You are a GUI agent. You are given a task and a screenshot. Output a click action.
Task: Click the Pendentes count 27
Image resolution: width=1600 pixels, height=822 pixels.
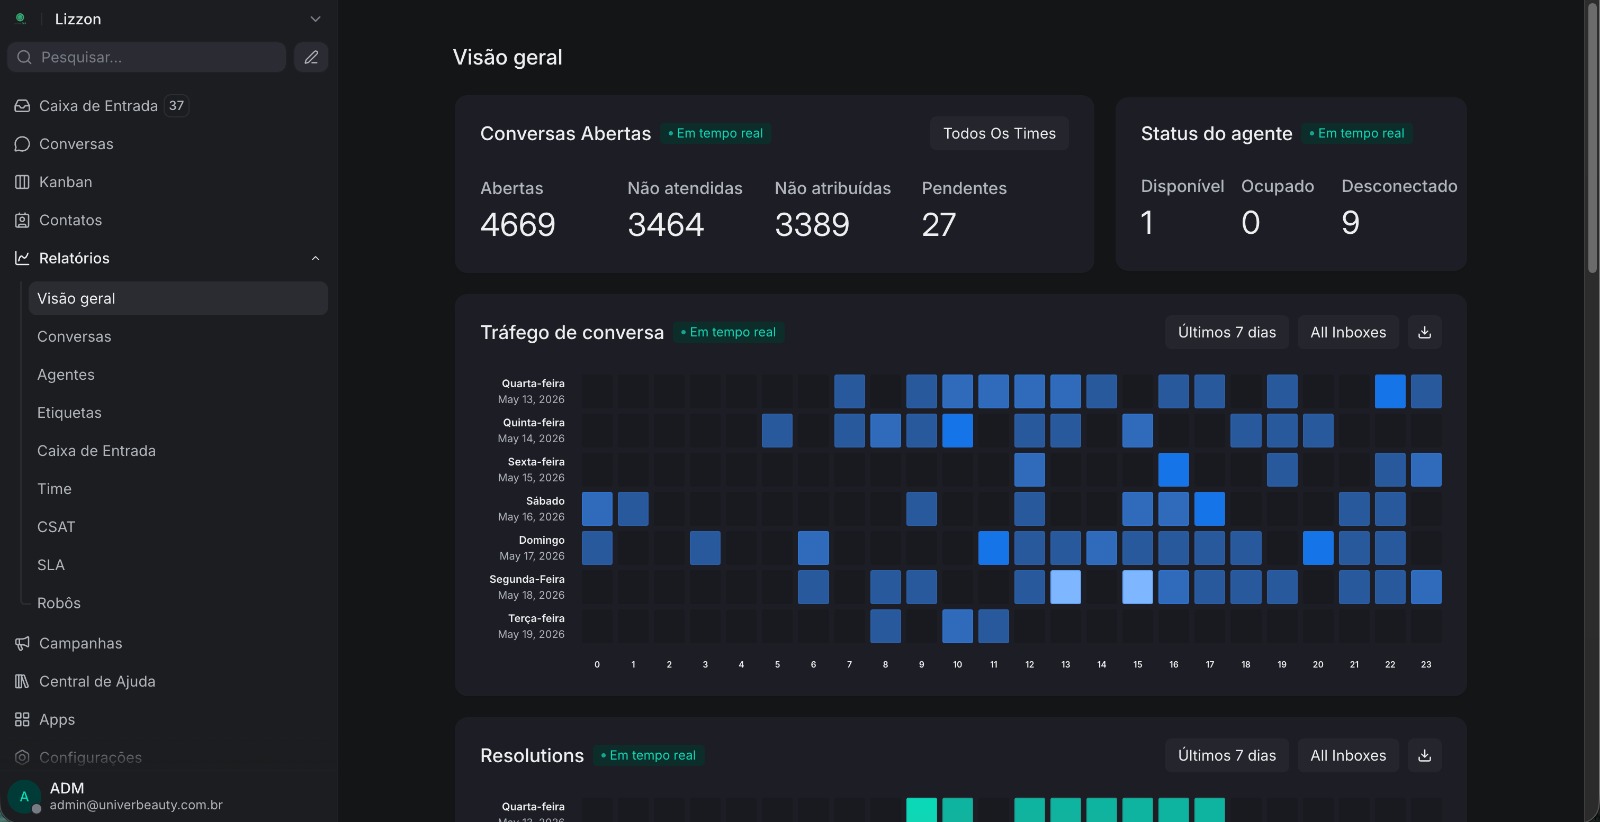939,225
